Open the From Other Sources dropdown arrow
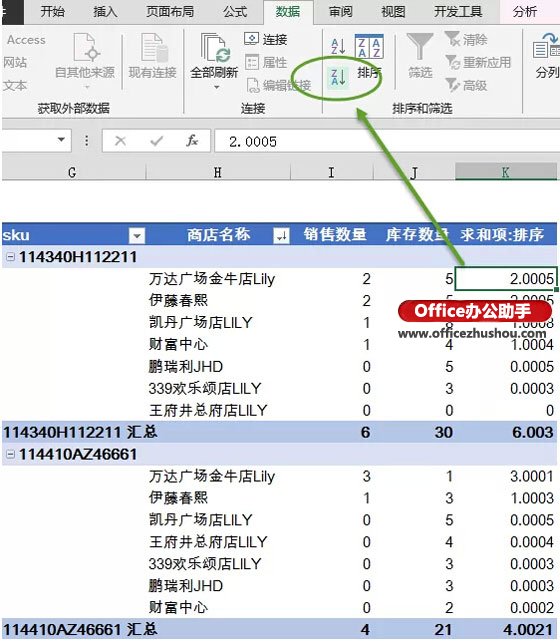This screenshot has width=560, height=642. click(87, 87)
